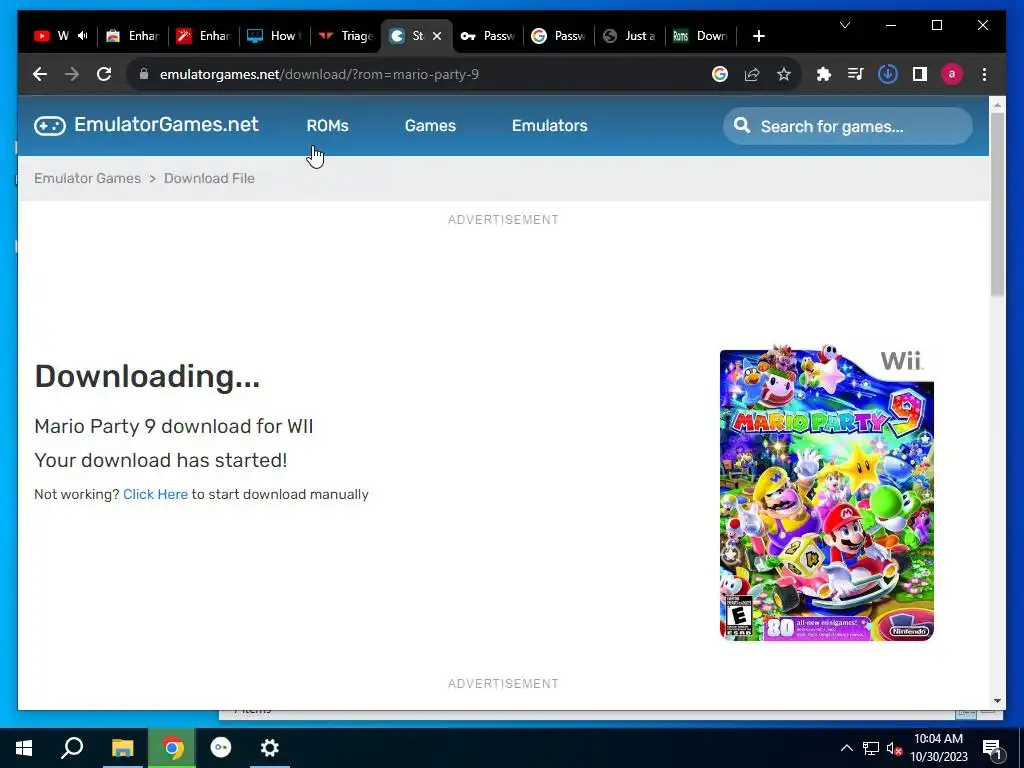Mute the YouTube tab audio icon
Viewport: 1024px width, 768px height.
(x=82, y=36)
